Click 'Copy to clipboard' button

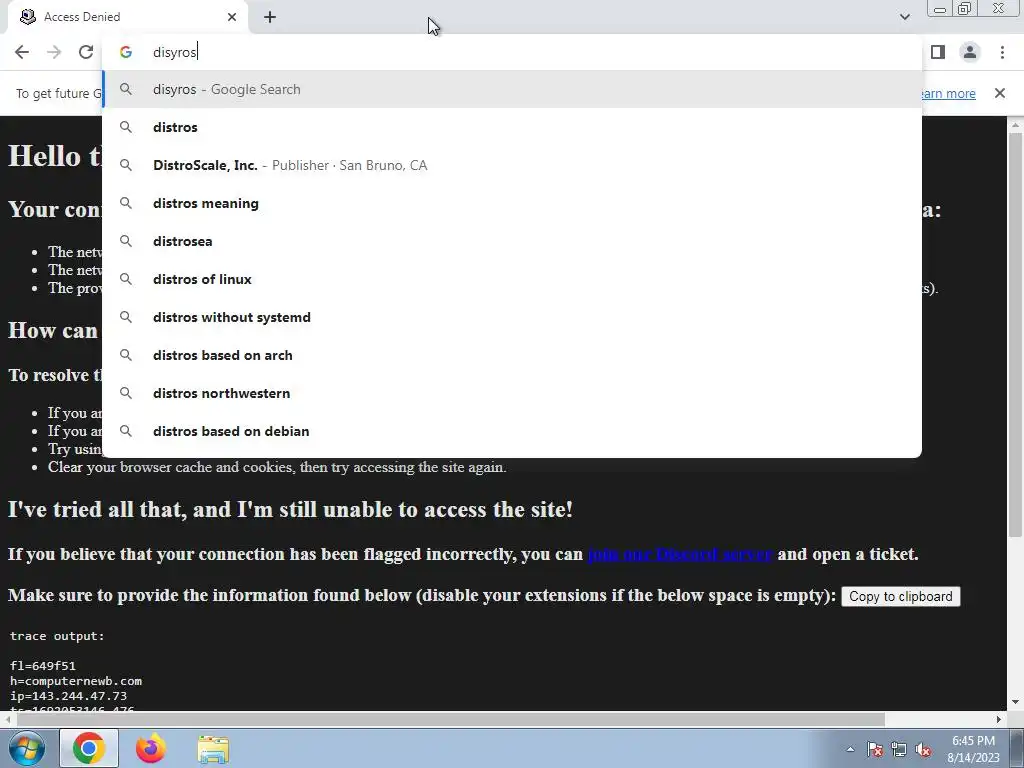pyautogui.click(x=901, y=596)
